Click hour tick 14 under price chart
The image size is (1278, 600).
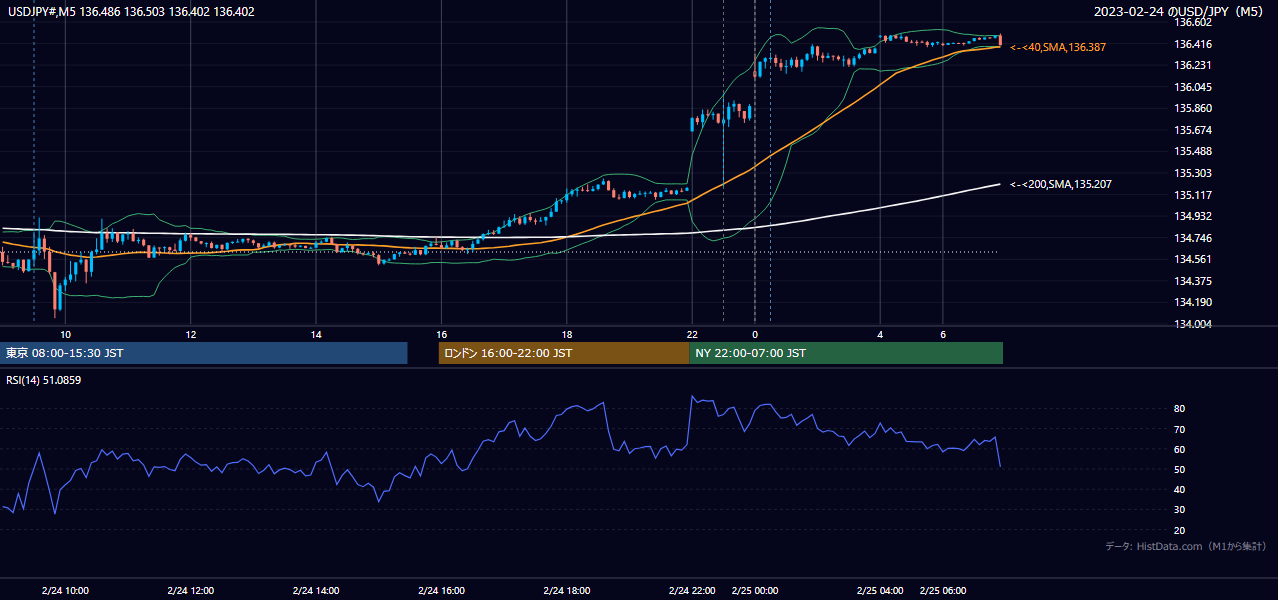[x=316, y=334]
